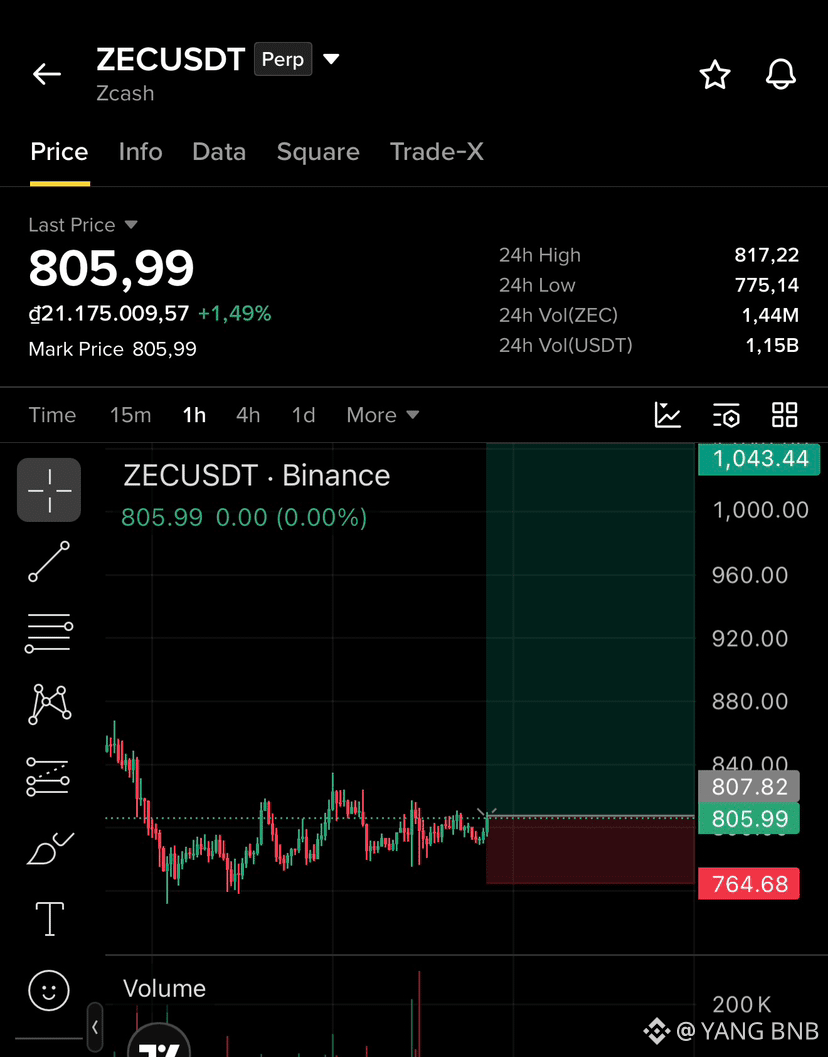Click the 24h High value 817,22
Viewport: 828px width, 1057px height.
(767, 255)
